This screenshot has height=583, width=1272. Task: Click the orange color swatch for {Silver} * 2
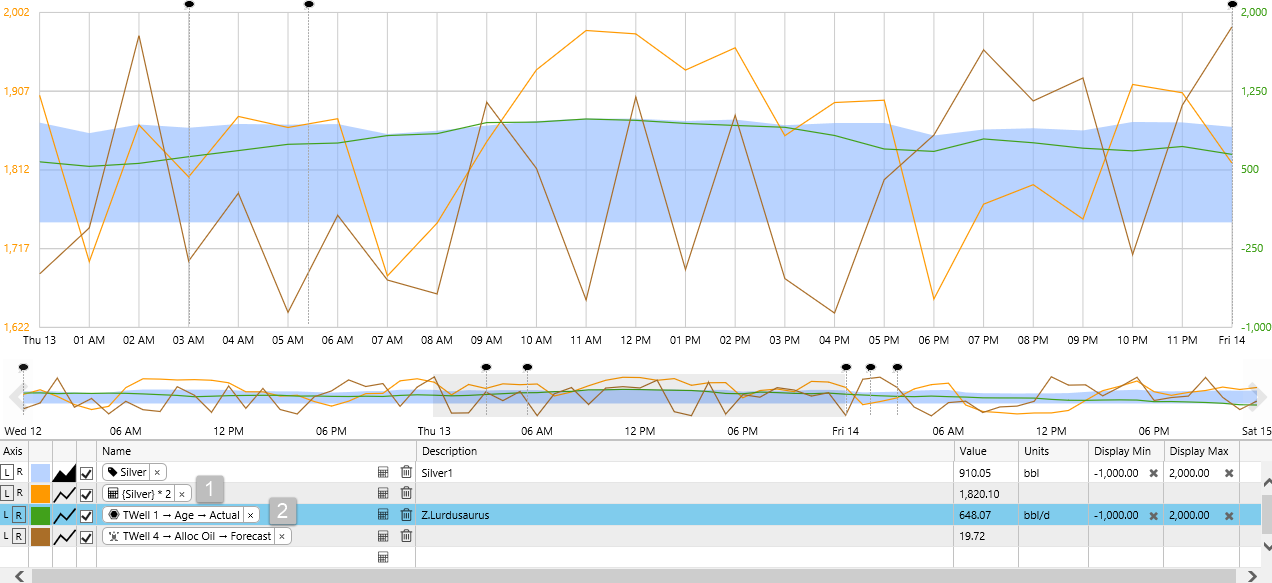point(41,493)
